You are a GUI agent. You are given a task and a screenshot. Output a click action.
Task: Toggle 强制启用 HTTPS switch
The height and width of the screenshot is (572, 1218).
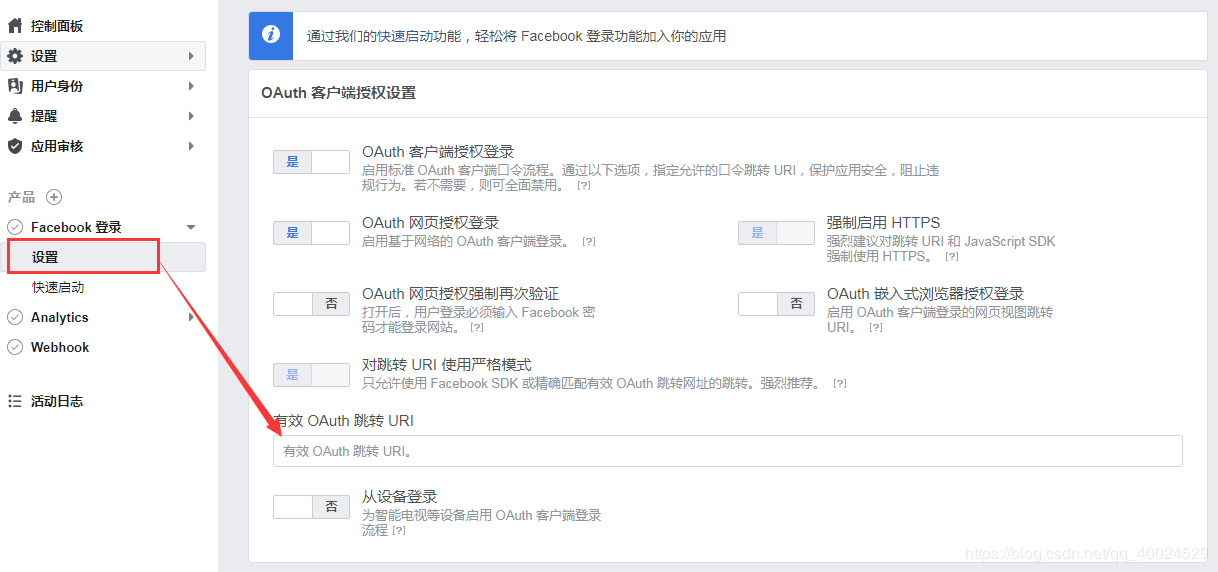pos(776,233)
